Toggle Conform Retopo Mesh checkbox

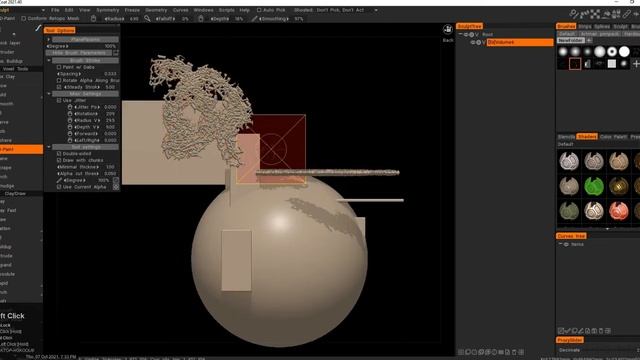(23, 18)
